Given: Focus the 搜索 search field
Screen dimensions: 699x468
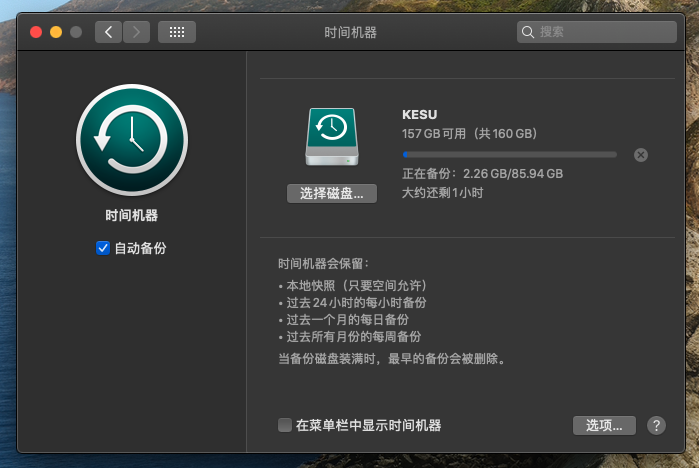Looking at the screenshot, I should (x=600, y=32).
